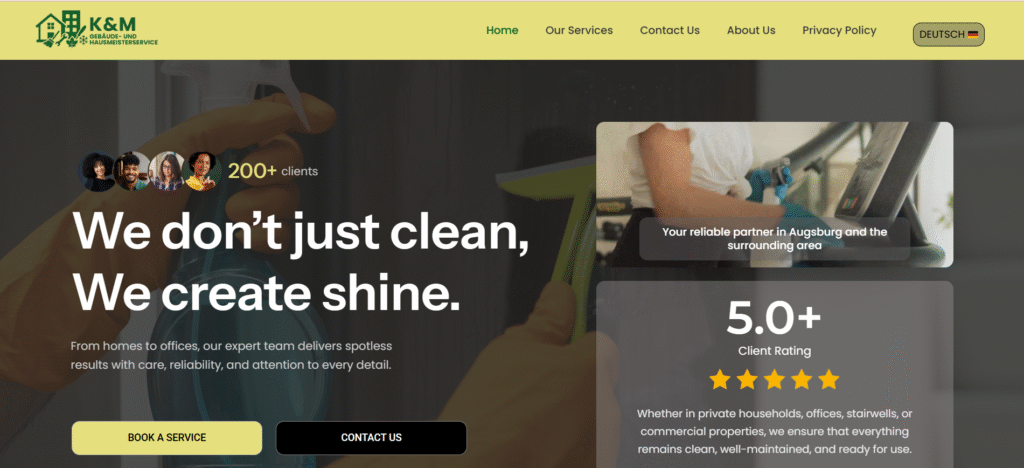1024x468 pixels.
Task: Click the fourth client avatar in yellow
Action: point(202,172)
